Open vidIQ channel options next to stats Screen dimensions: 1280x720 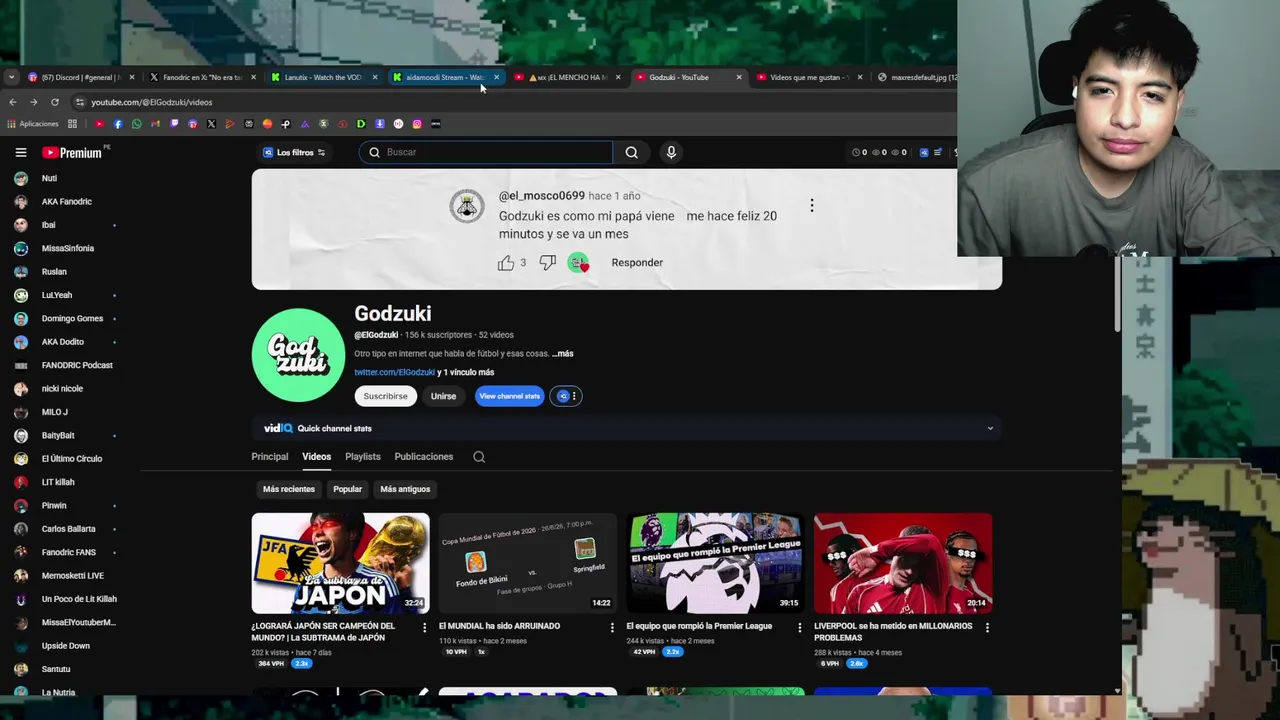coord(567,396)
